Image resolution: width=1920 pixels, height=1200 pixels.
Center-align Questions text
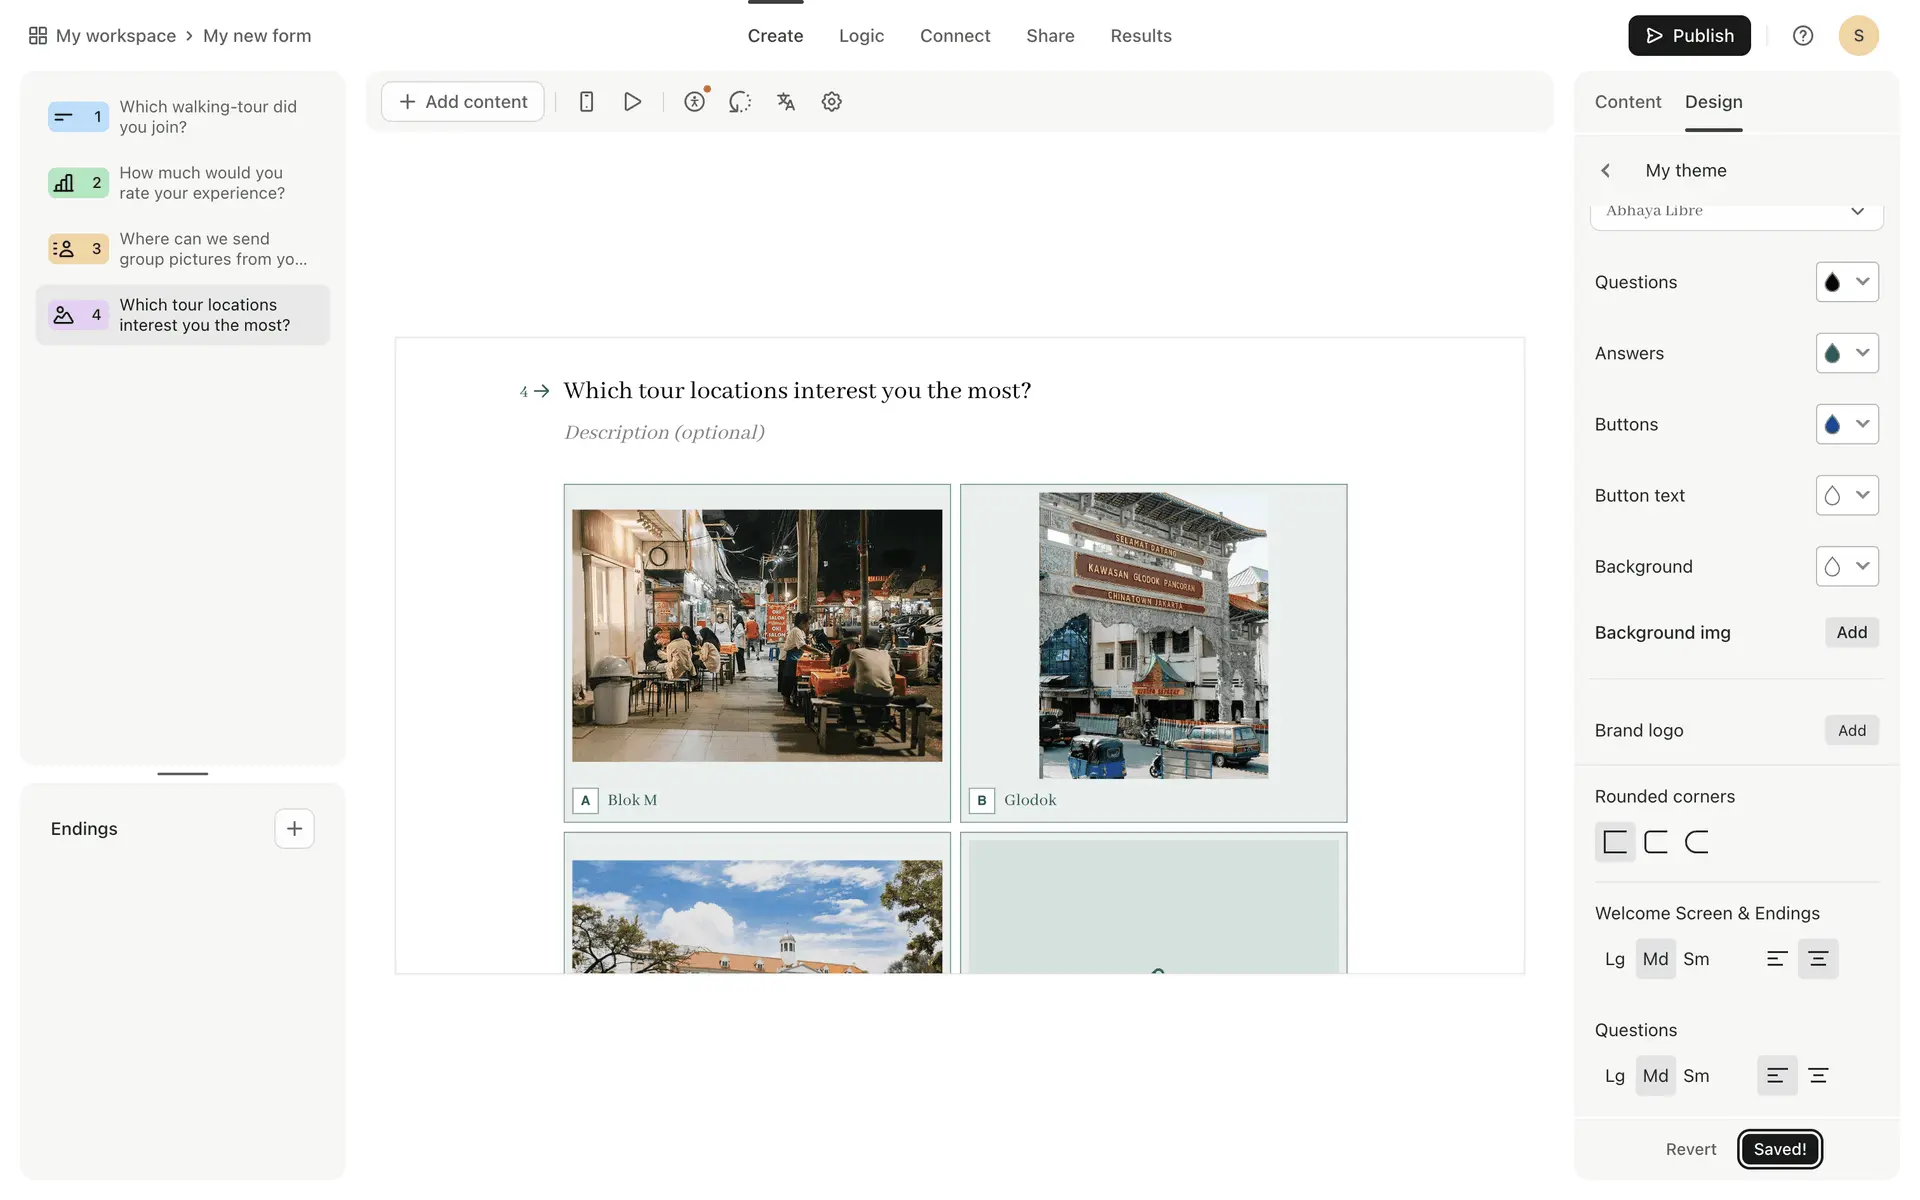click(x=1818, y=1076)
